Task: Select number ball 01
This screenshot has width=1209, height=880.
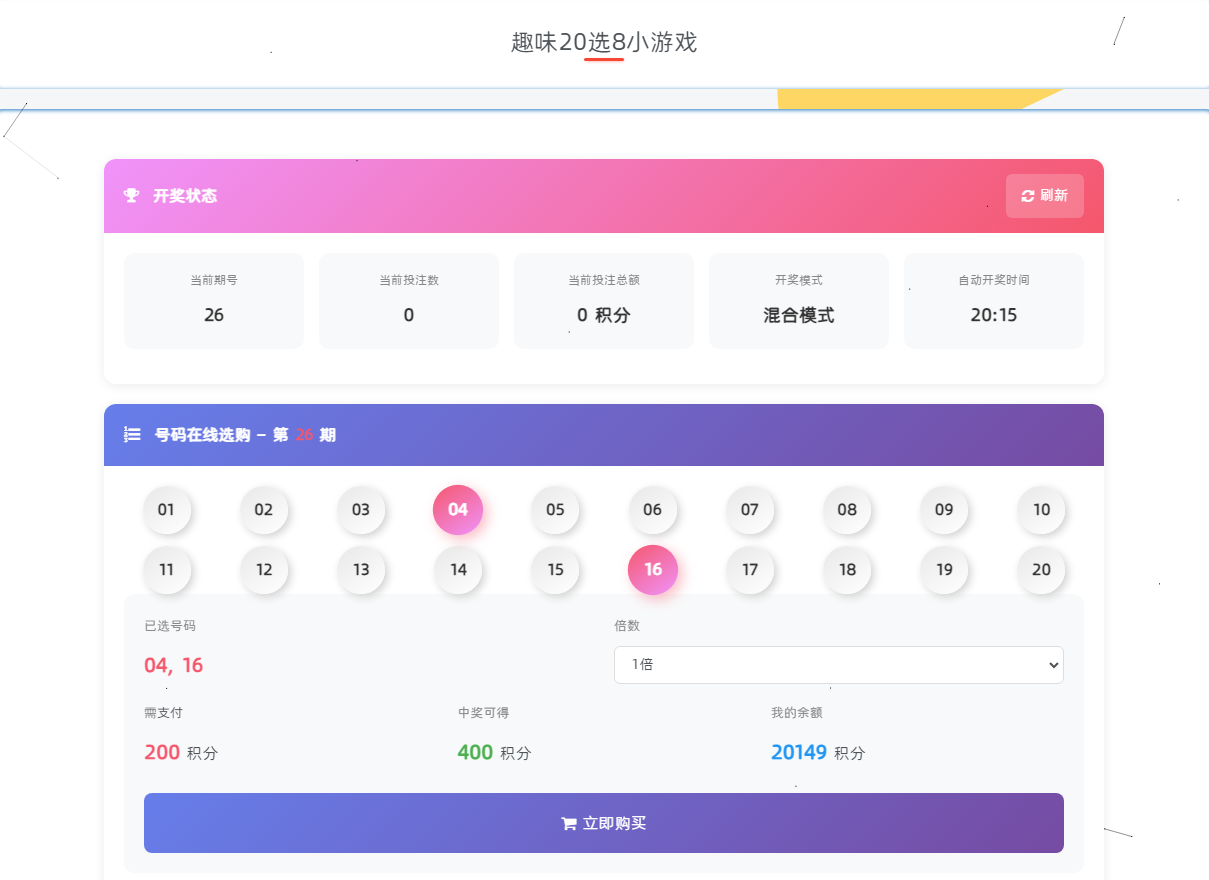Action: point(167,510)
